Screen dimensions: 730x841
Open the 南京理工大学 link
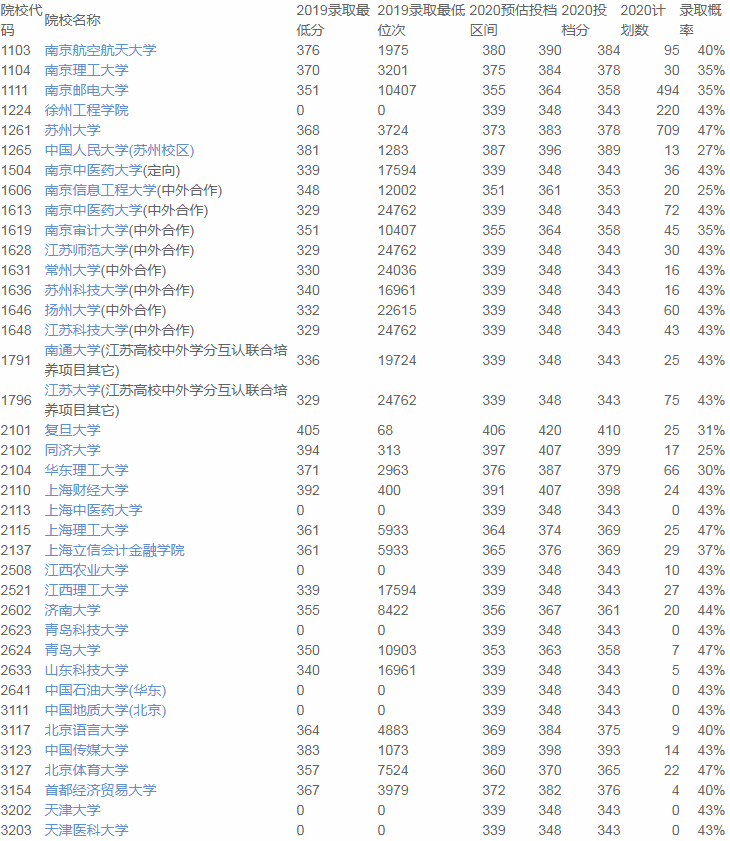86,70
